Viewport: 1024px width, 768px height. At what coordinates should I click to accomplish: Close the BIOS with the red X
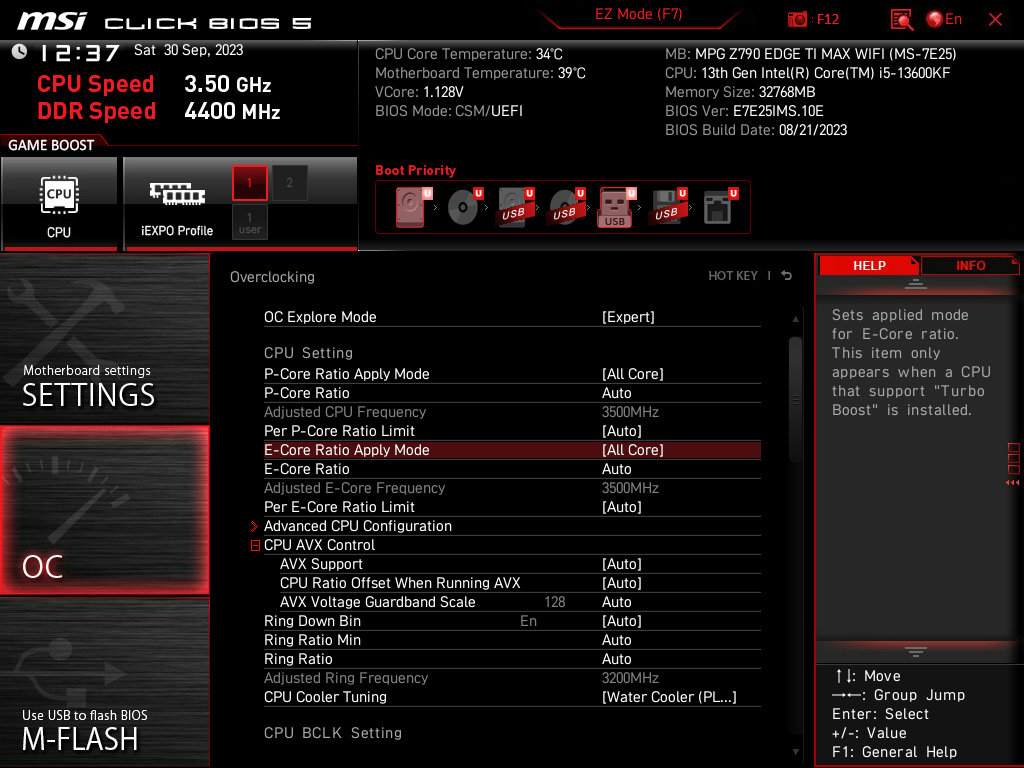(x=995, y=20)
